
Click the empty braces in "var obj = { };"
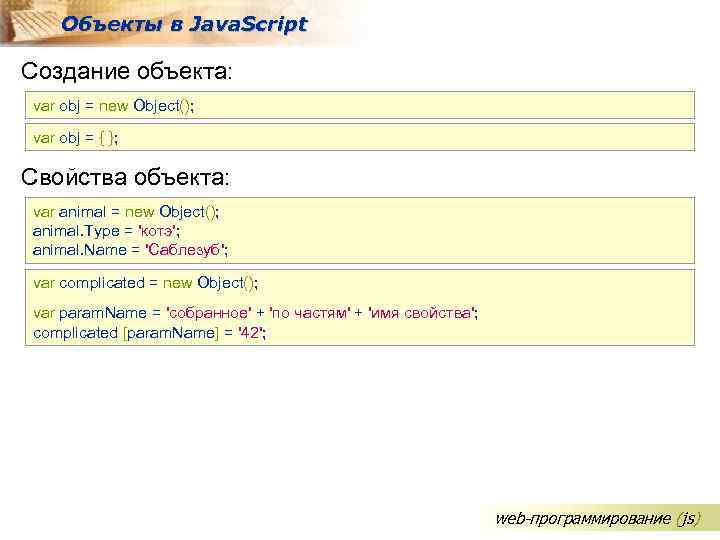coord(104,138)
